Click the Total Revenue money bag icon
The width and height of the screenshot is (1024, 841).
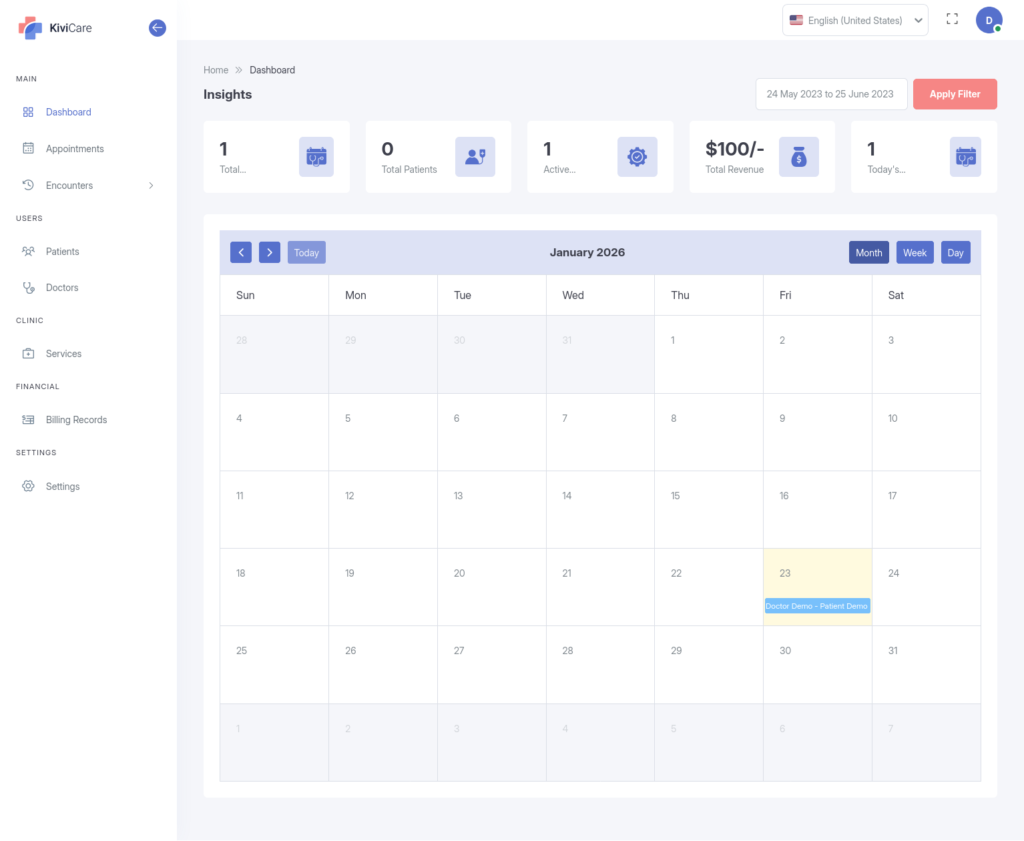798,157
